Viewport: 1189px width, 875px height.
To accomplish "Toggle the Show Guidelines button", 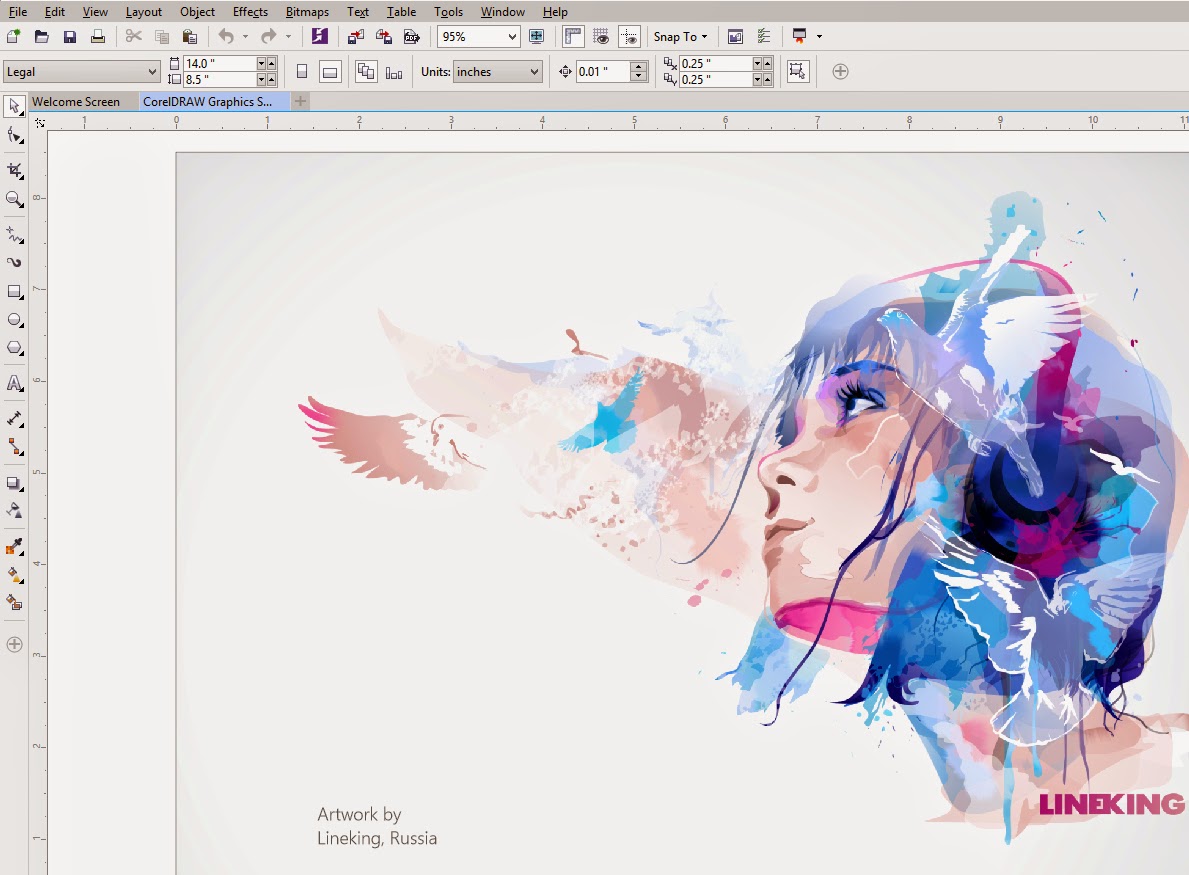I will (629, 36).
